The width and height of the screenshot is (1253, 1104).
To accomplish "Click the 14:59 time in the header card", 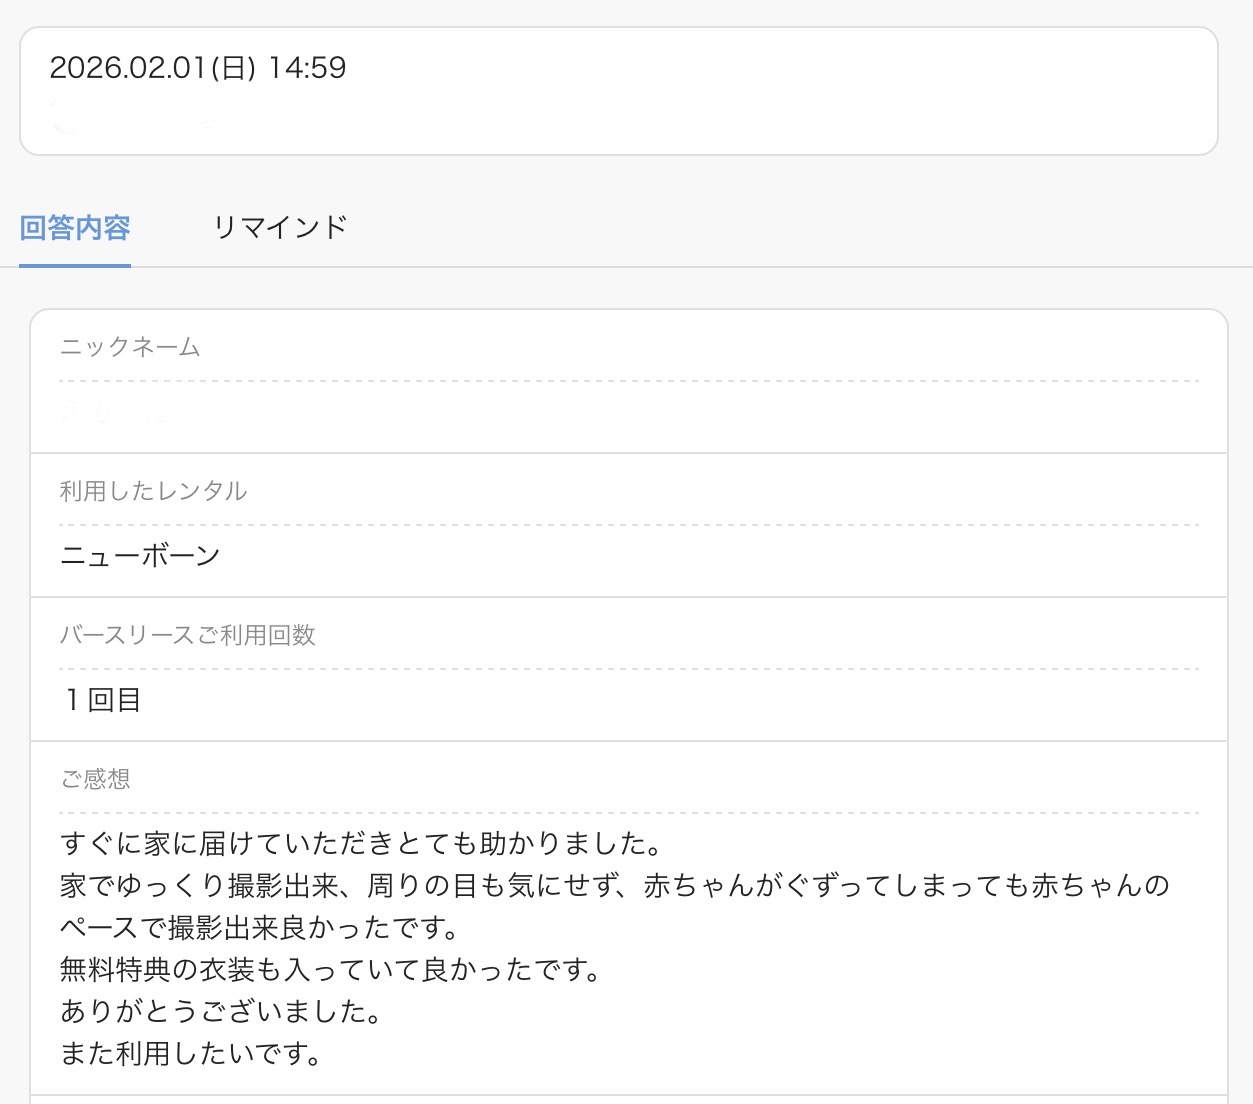I will point(307,68).
